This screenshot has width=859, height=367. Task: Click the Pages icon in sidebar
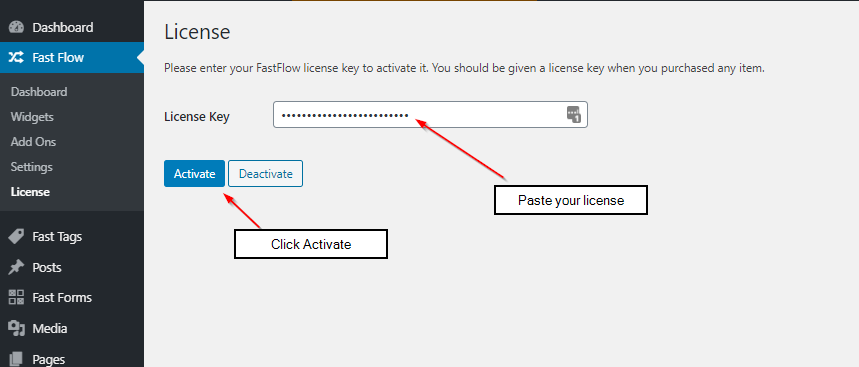coord(16,359)
